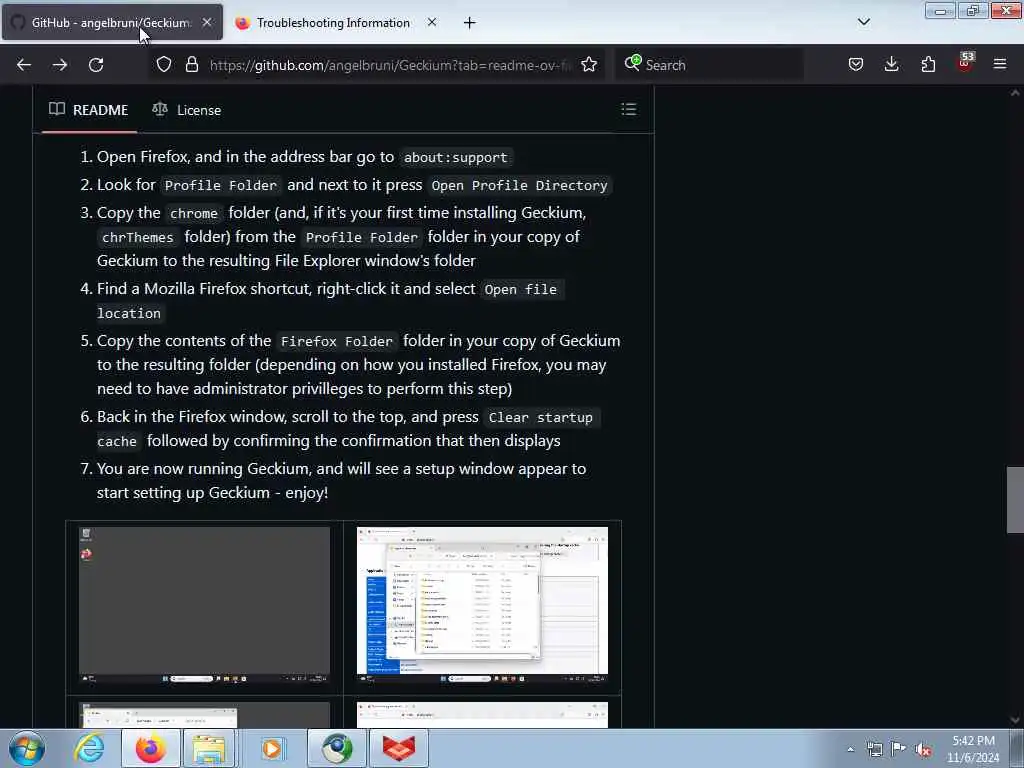Click the search engine magnifier icon
Image resolution: width=1024 pixels, height=768 pixels.
(632, 63)
